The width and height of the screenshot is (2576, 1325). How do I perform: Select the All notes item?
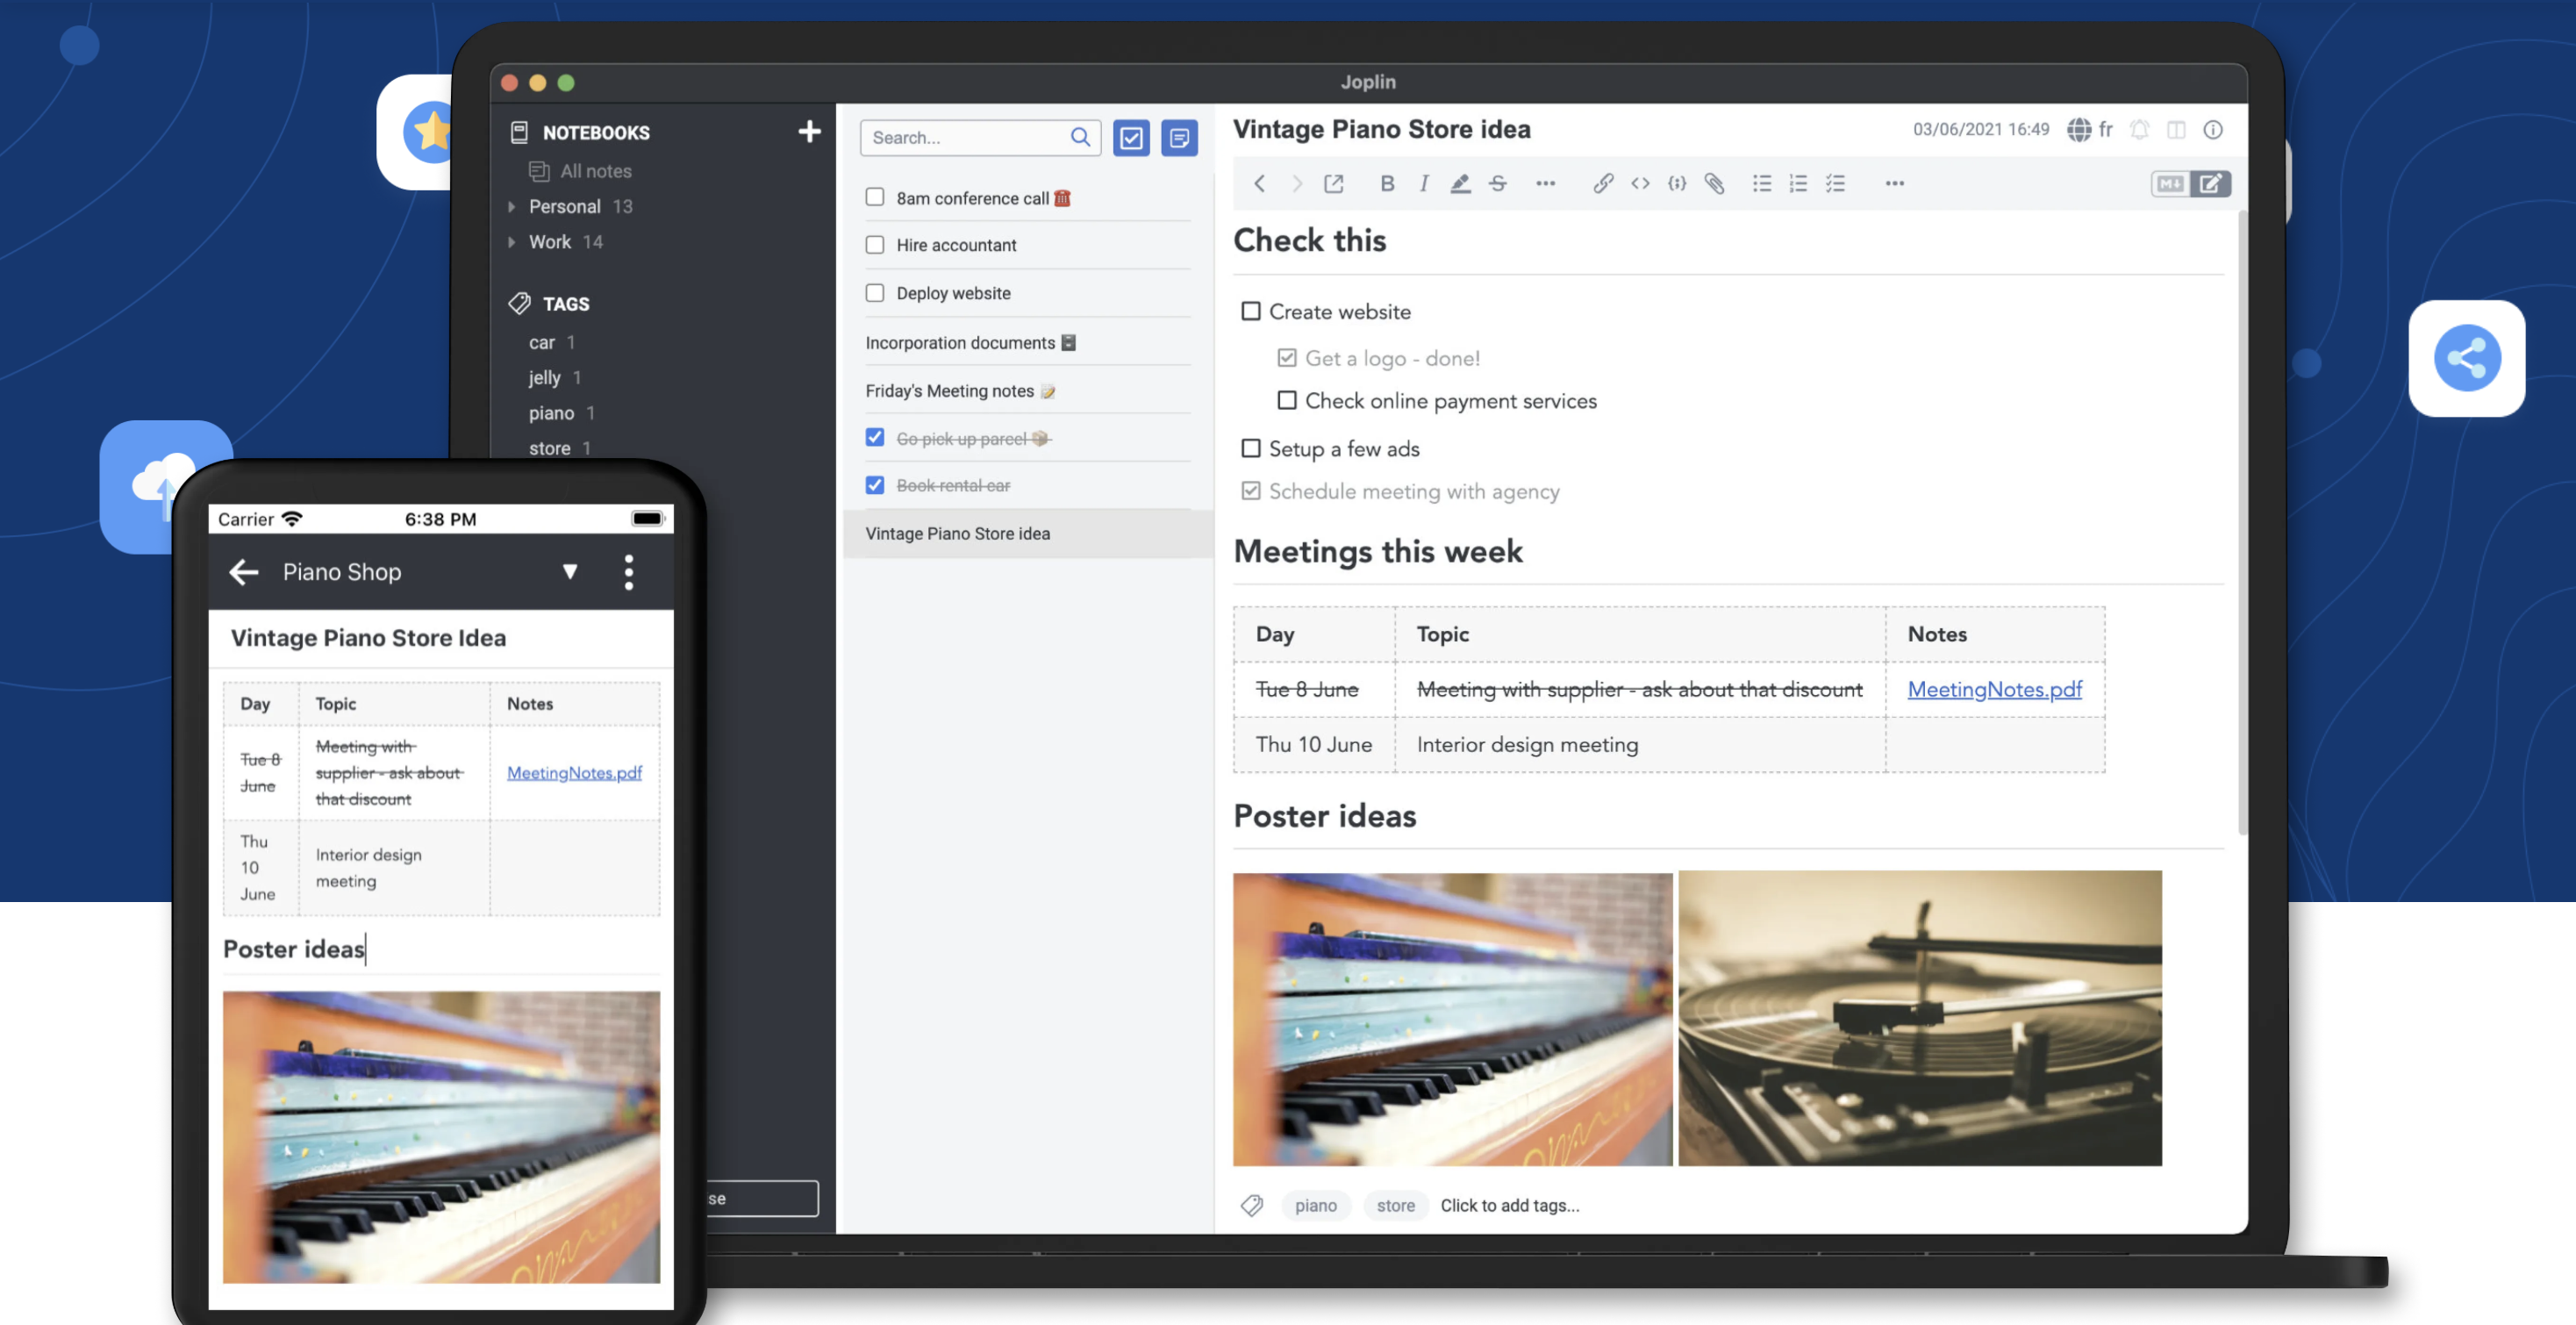coord(595,171)
